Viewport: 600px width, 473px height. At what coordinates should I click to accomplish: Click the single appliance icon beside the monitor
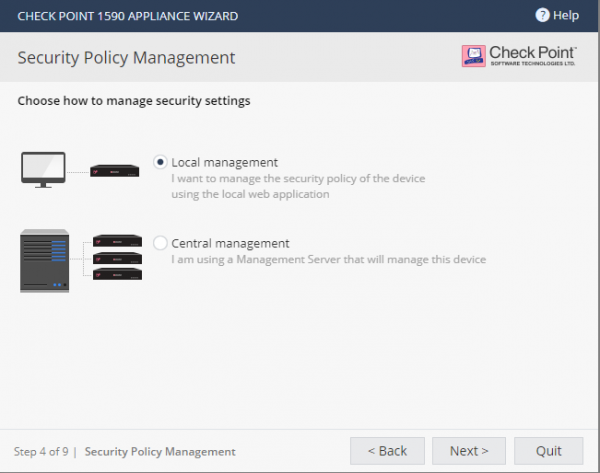(x=114, y=170)
